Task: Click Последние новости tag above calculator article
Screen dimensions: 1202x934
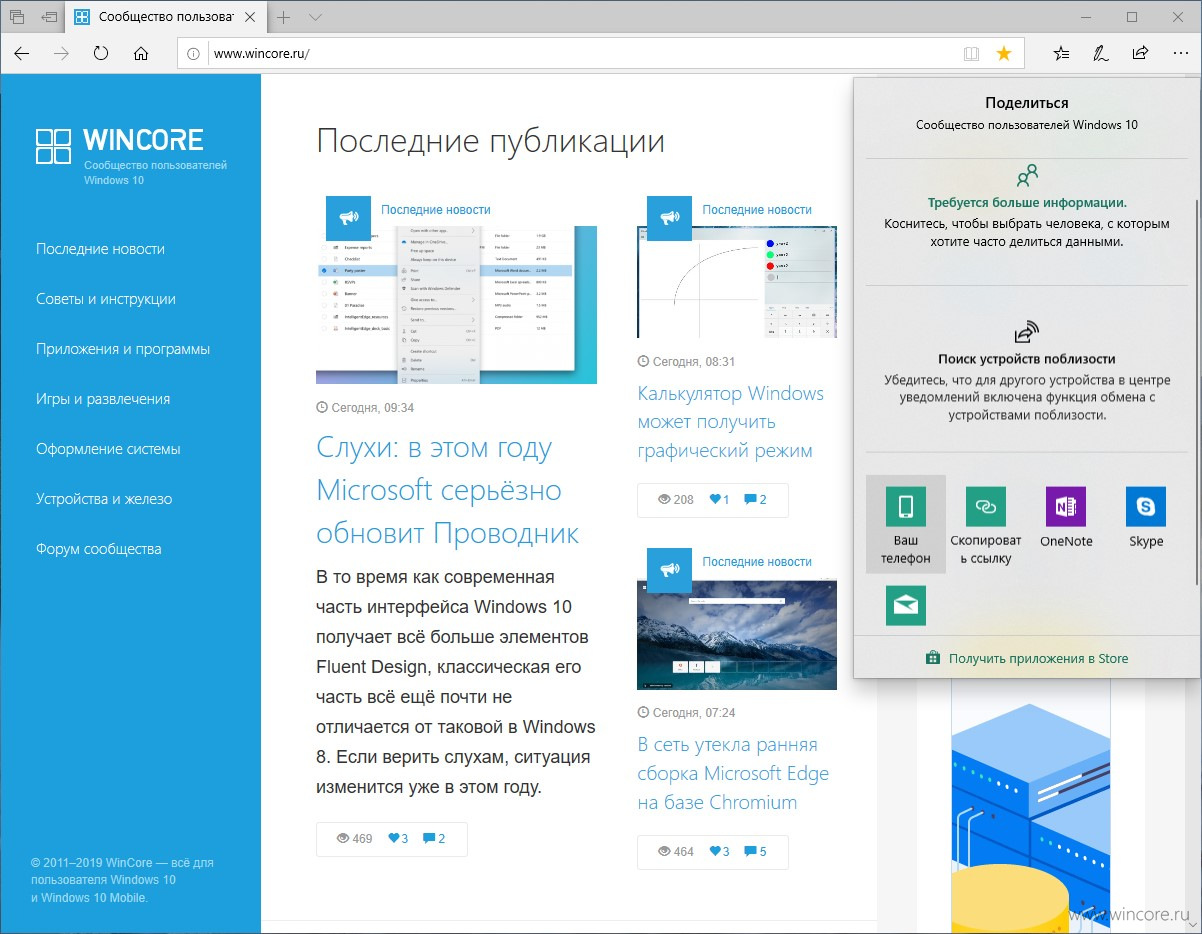Action: [757, 209]
